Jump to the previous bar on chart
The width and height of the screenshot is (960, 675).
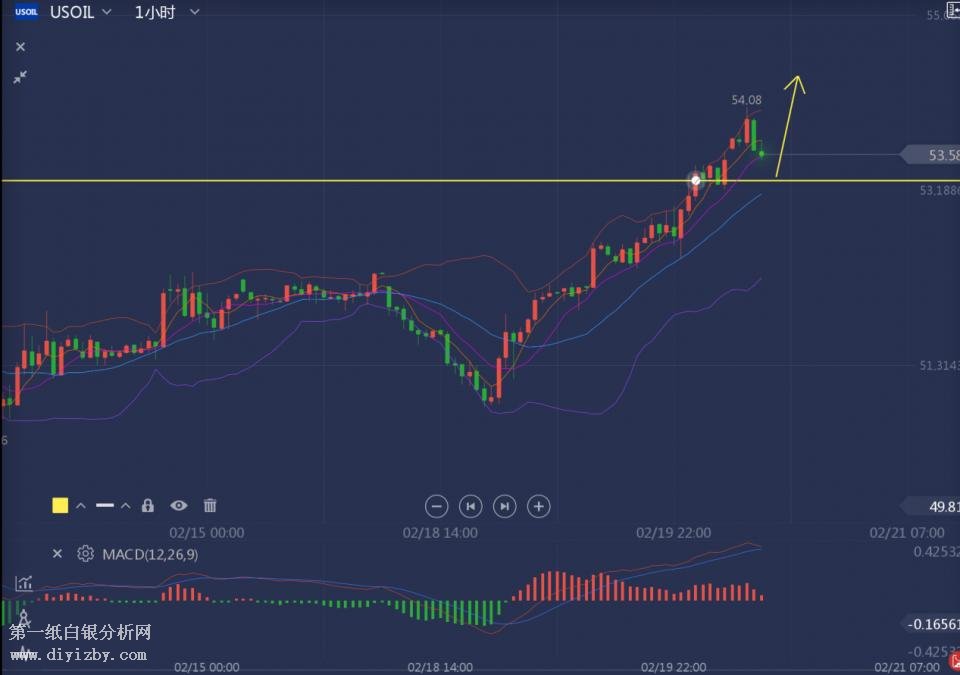click(470, 506)
